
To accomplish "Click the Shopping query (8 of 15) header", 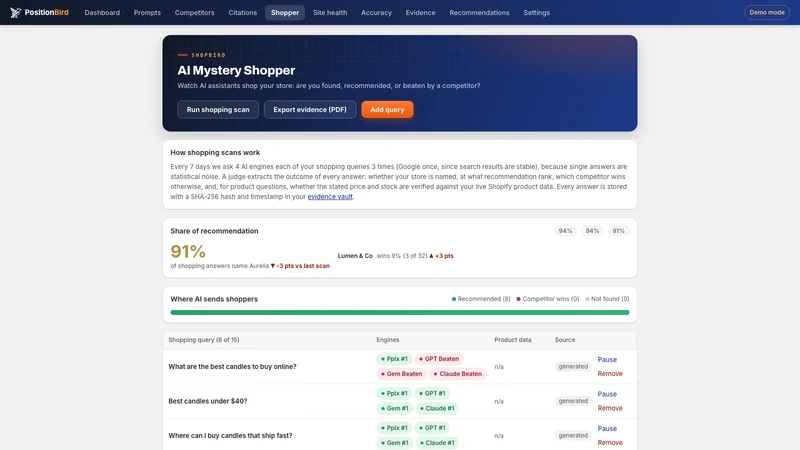I will click(204, 340).
